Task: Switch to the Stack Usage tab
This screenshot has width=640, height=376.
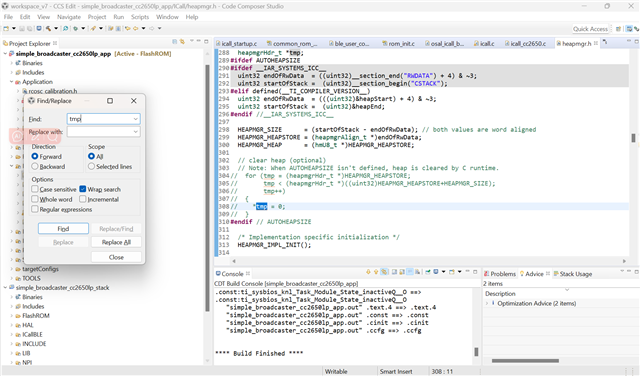Action: pos(572,274)
